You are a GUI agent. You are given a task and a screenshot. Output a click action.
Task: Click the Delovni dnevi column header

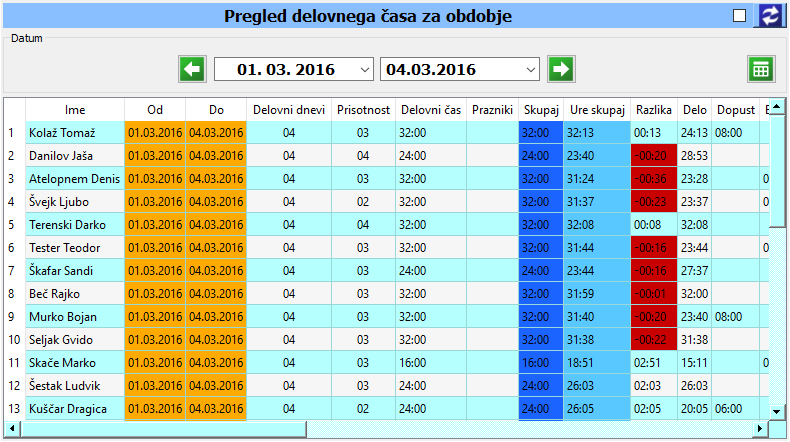288,109
